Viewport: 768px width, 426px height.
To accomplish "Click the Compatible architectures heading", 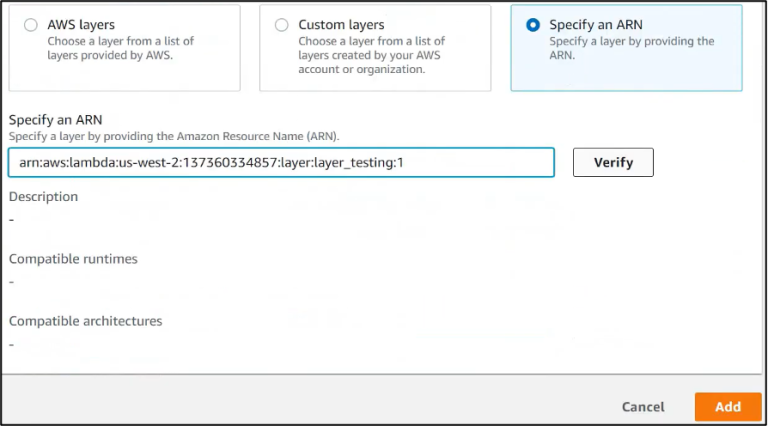I will coord(85,321).
